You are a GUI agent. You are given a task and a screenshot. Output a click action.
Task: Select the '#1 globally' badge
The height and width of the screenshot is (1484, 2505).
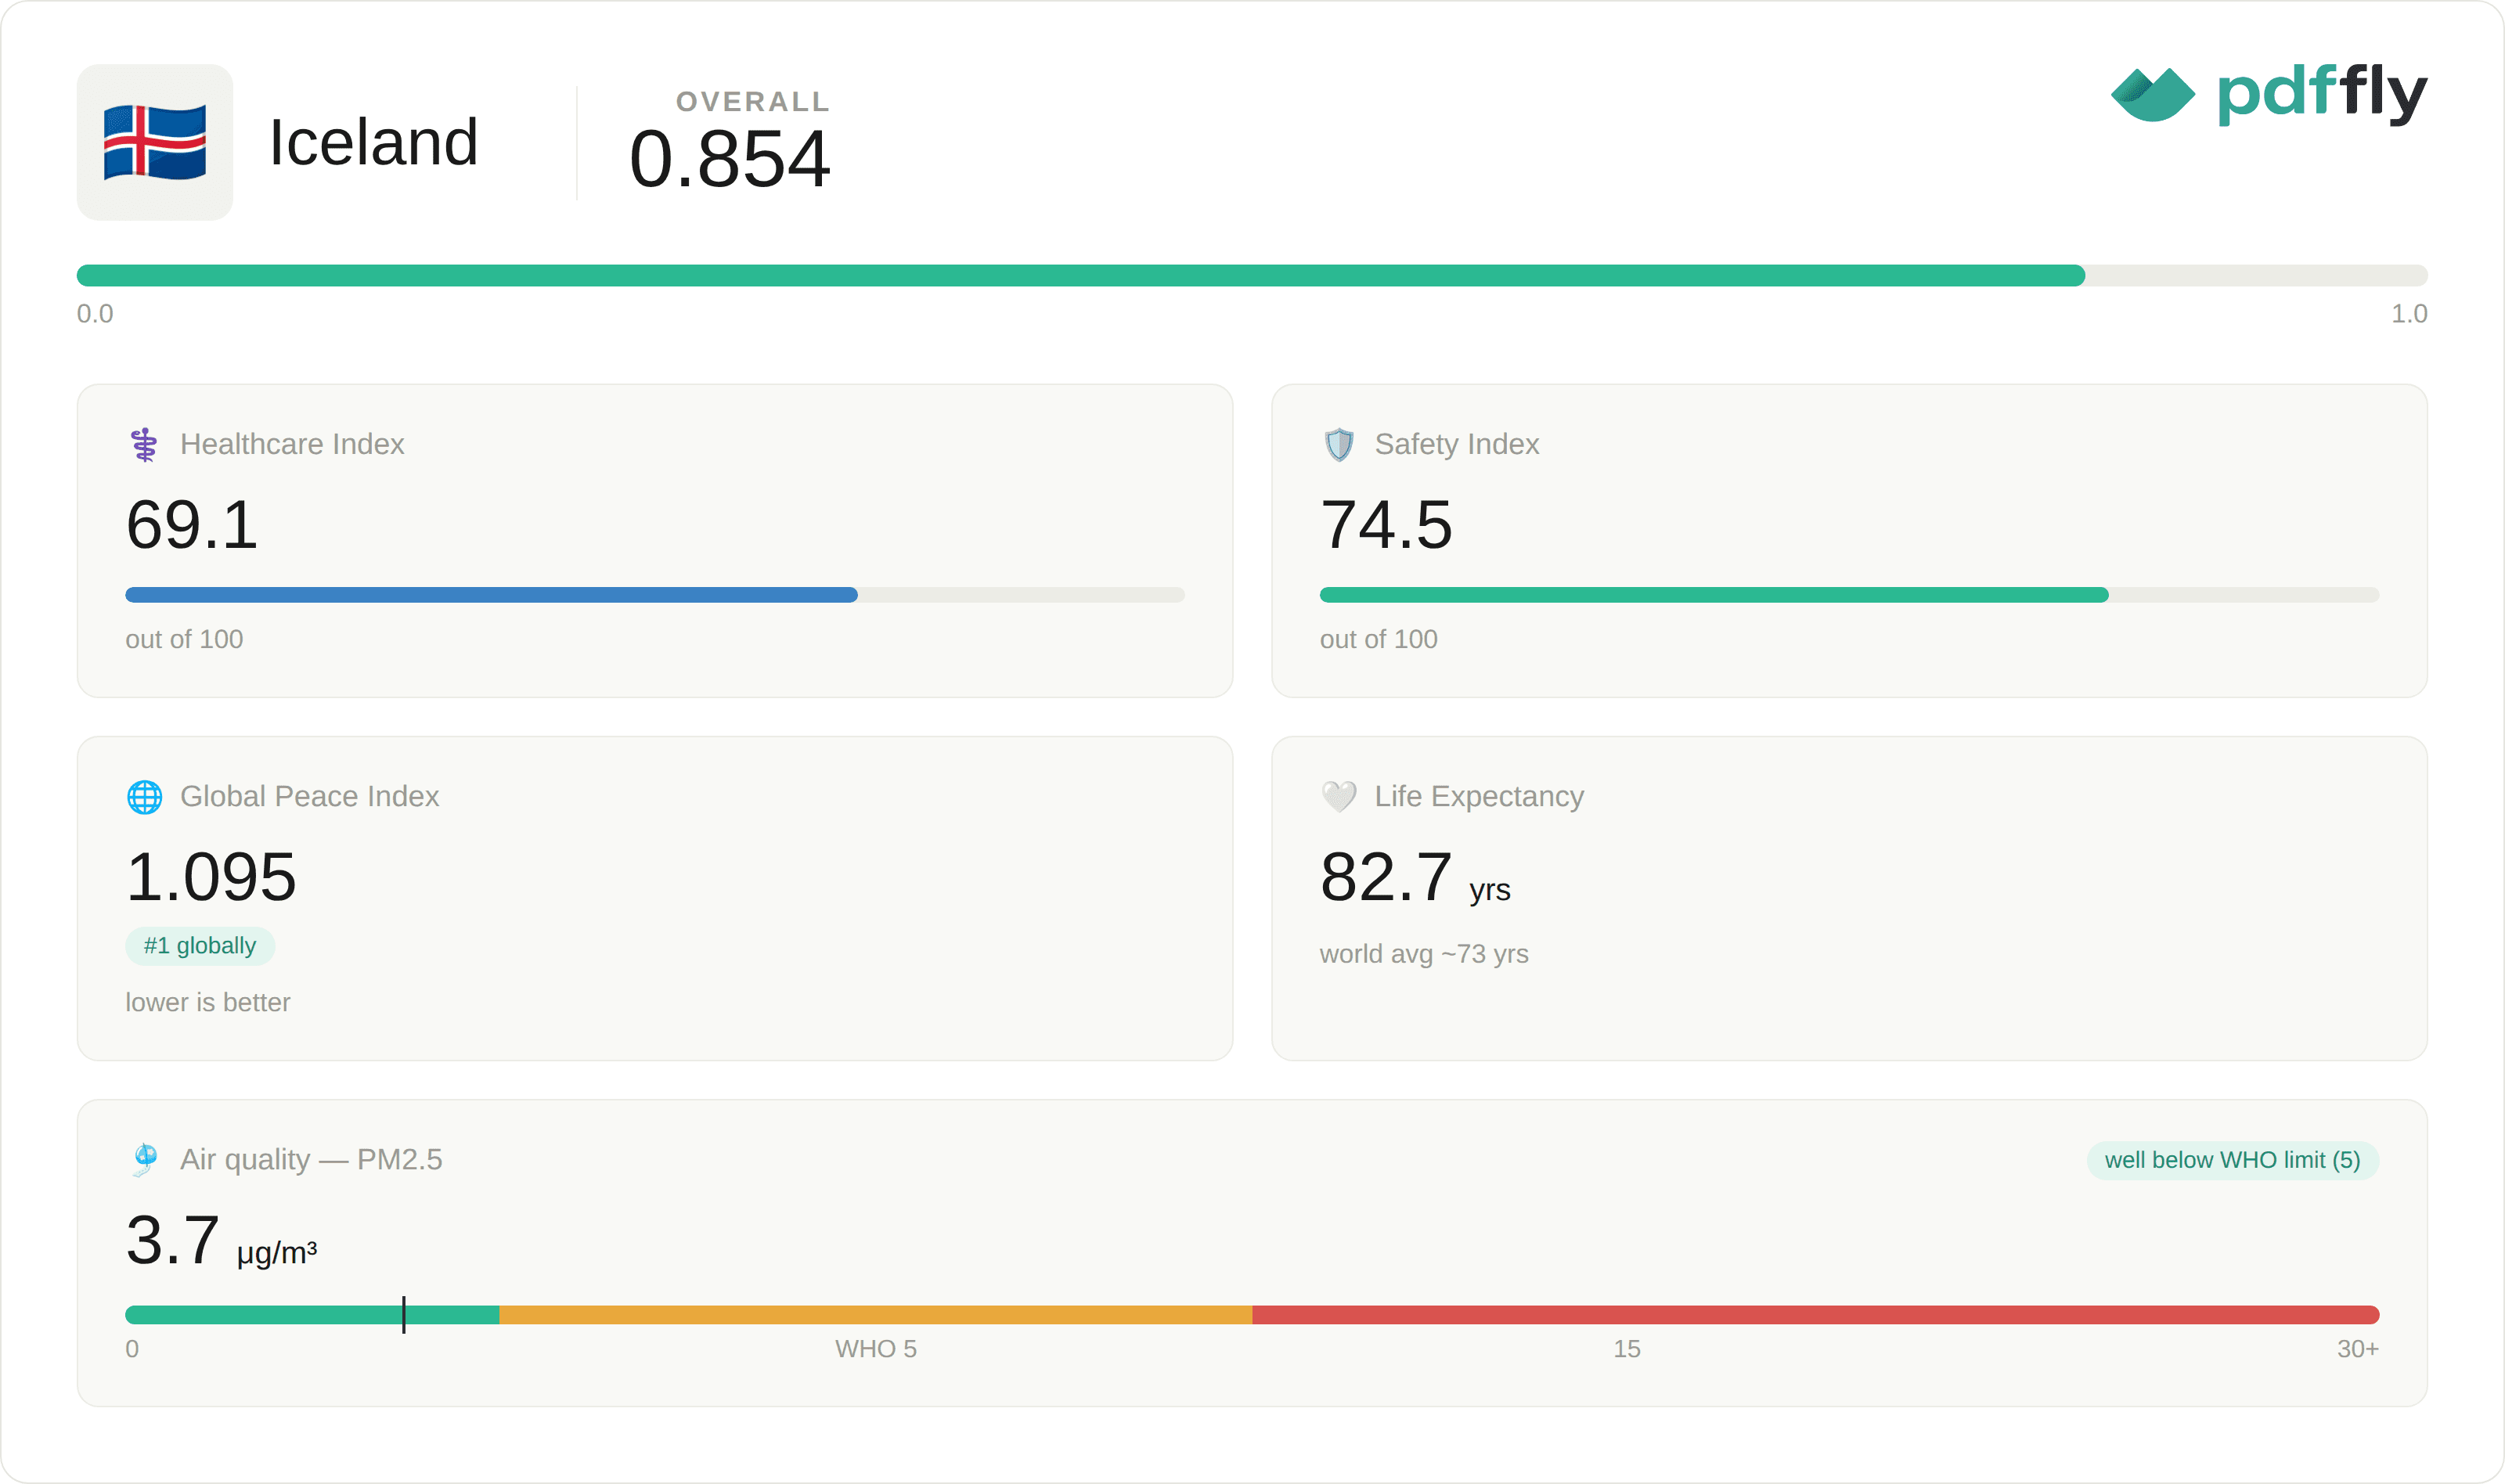pos(200,946)
